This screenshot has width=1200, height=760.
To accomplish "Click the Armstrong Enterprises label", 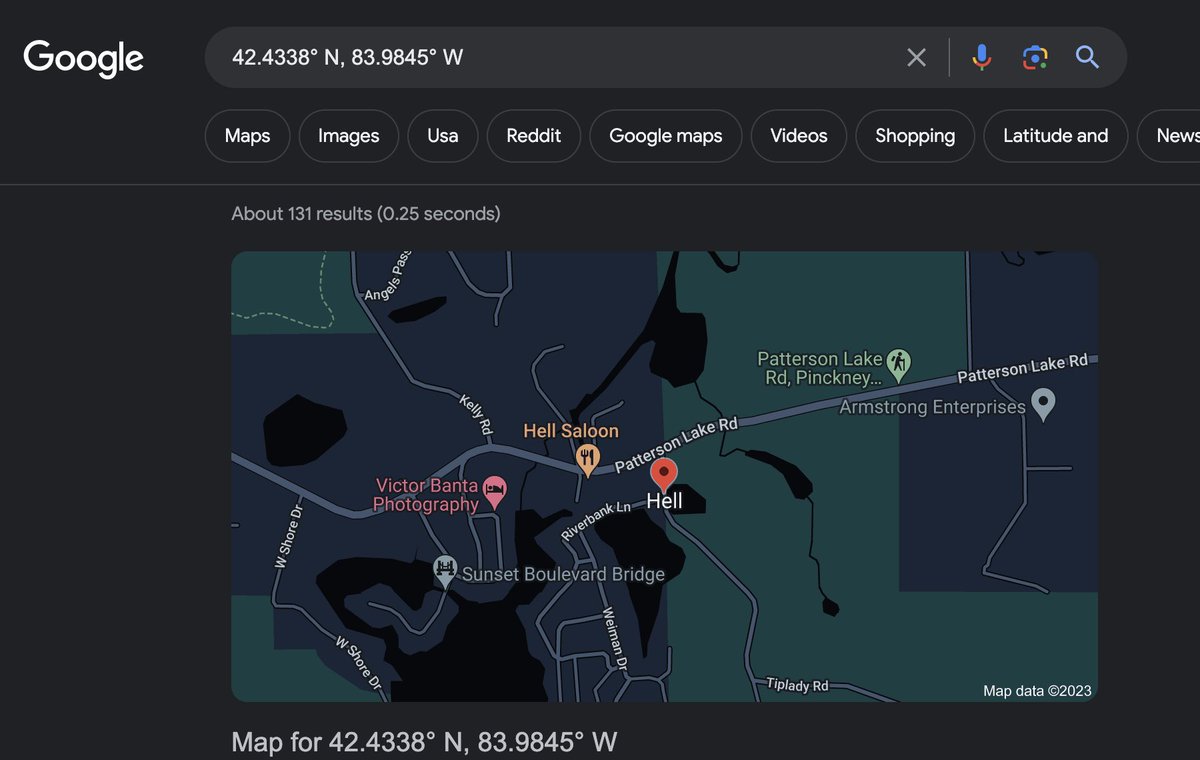I will [932, 407].
